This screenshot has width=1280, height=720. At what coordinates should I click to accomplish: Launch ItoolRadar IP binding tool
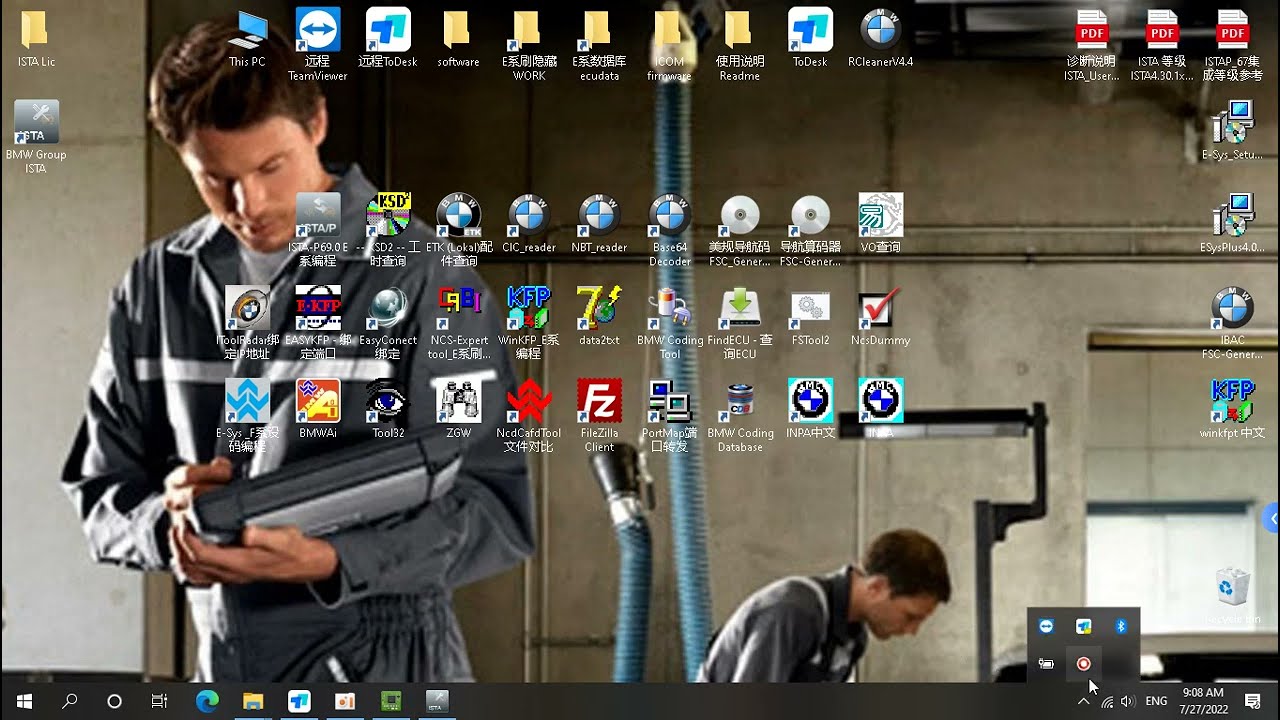click(x=247, y=323)
